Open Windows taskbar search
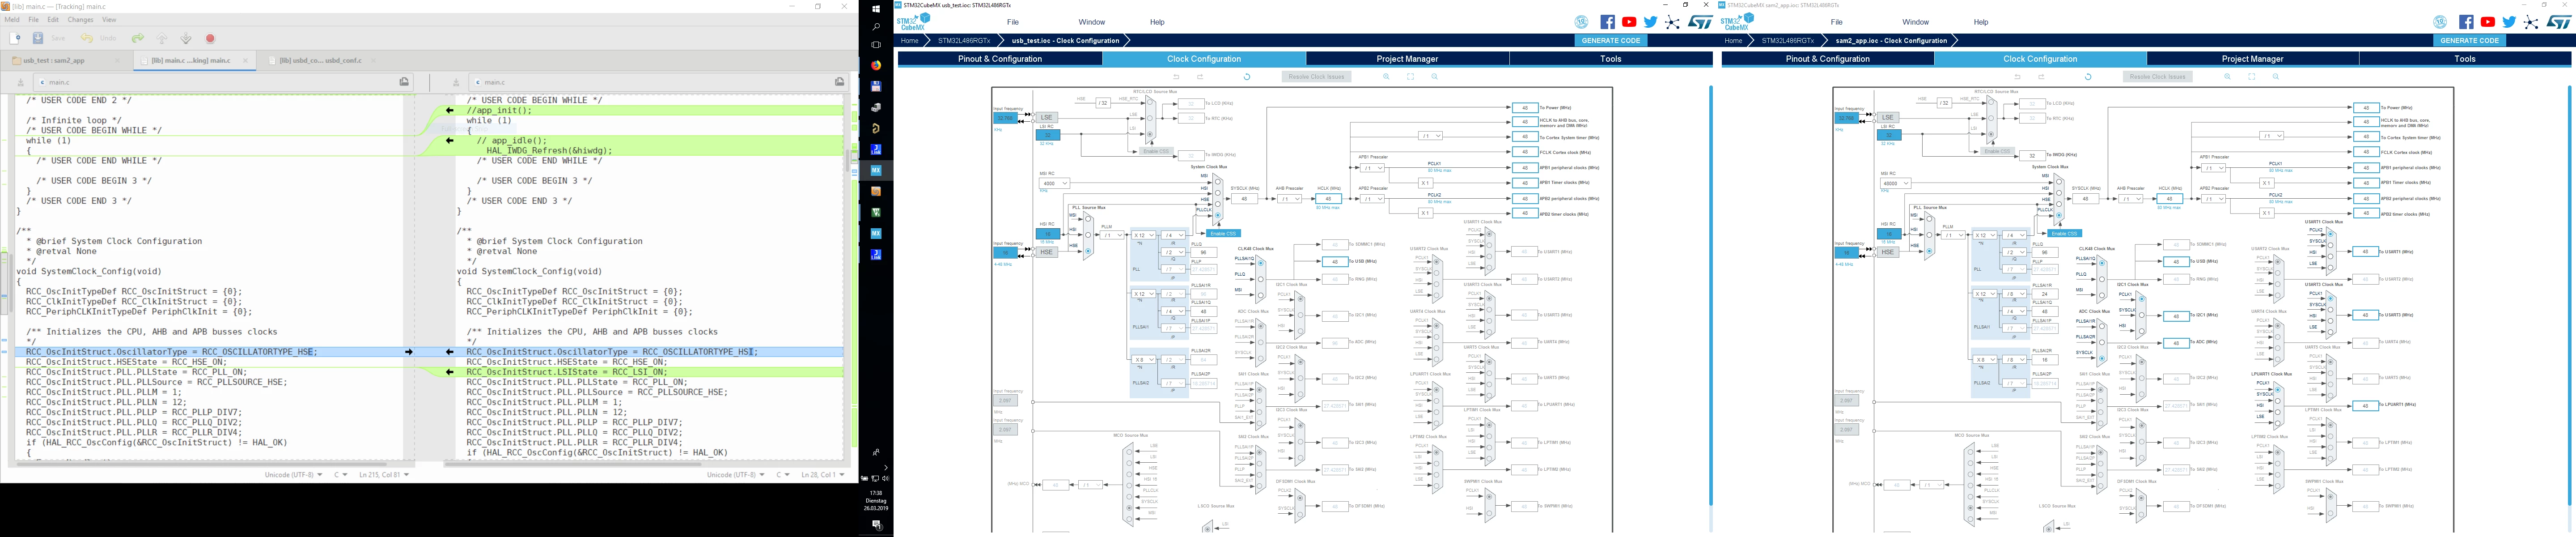The image size is (2576, 537). 876,27
